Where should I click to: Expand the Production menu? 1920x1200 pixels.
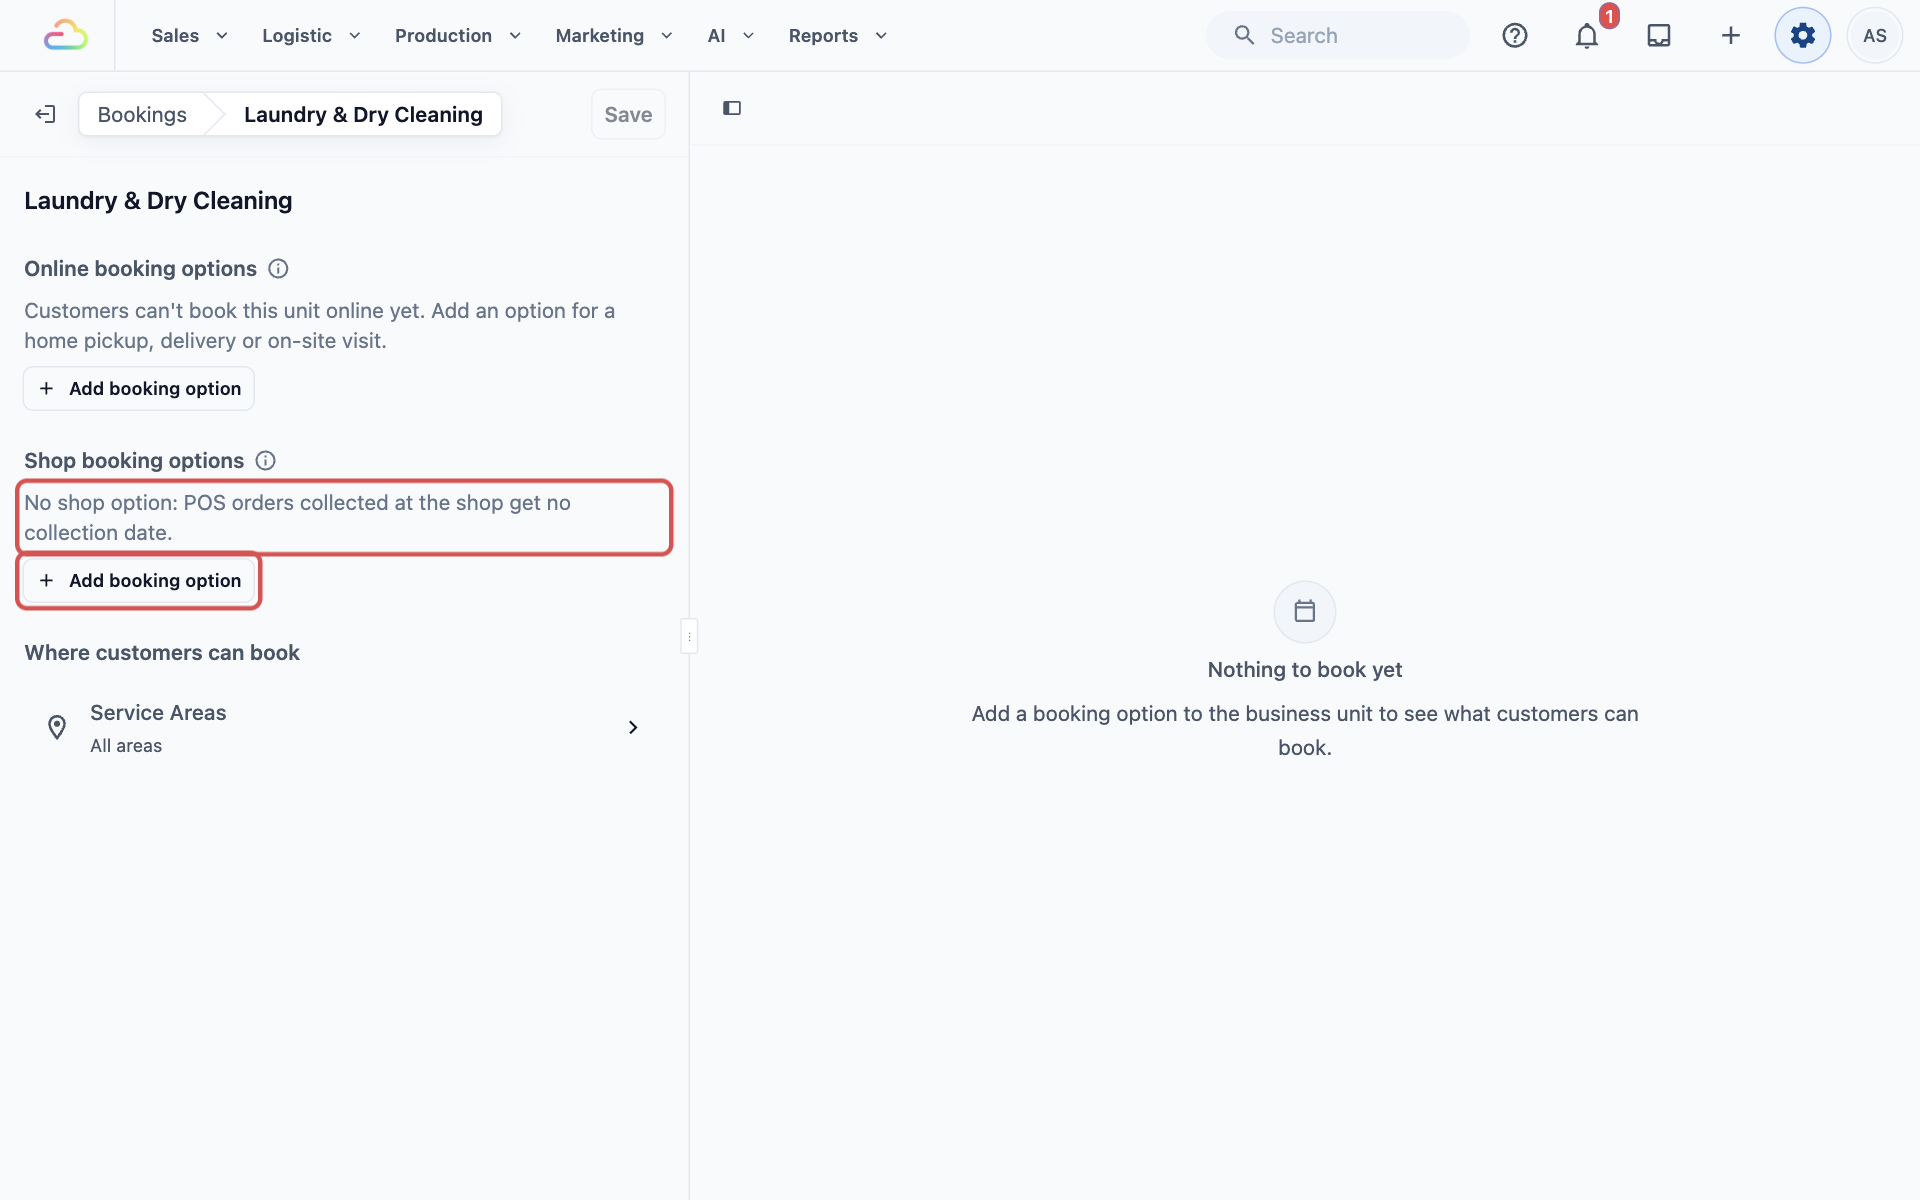point(458,35)
